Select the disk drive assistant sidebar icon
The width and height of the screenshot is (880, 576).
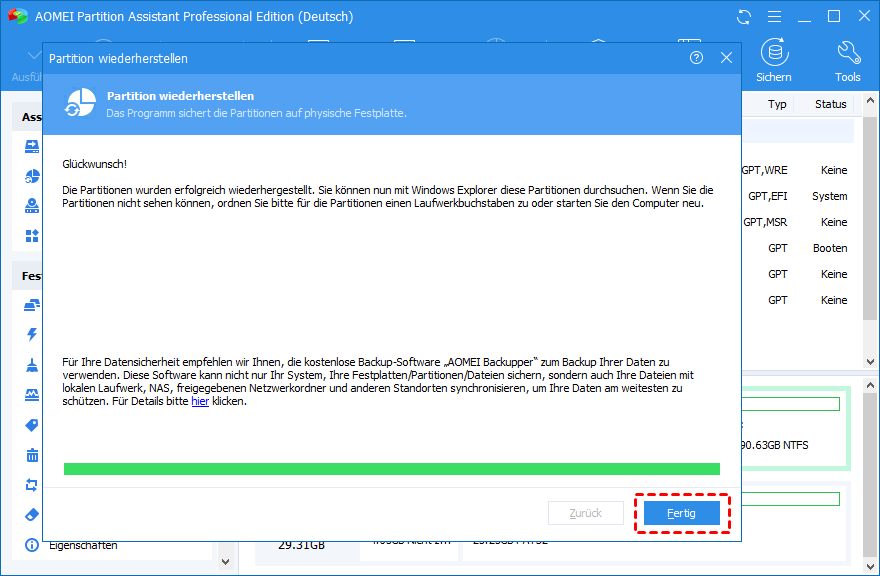[32, 206]
